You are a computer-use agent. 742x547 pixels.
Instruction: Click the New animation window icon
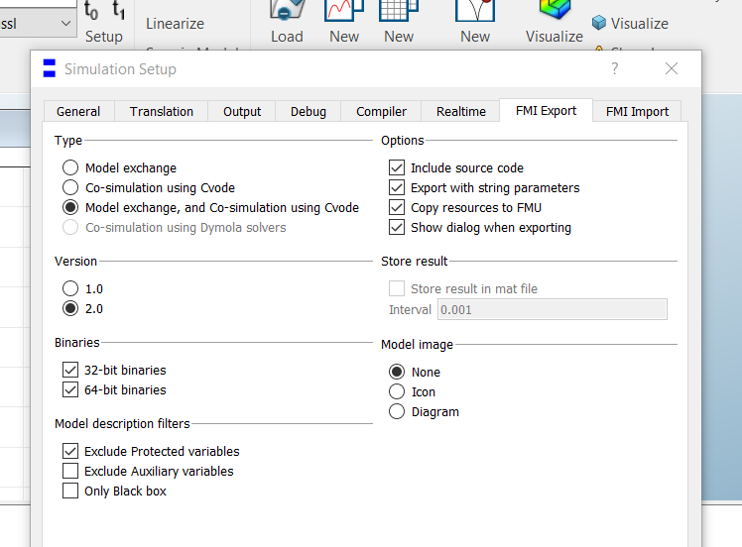pos(475,10)
